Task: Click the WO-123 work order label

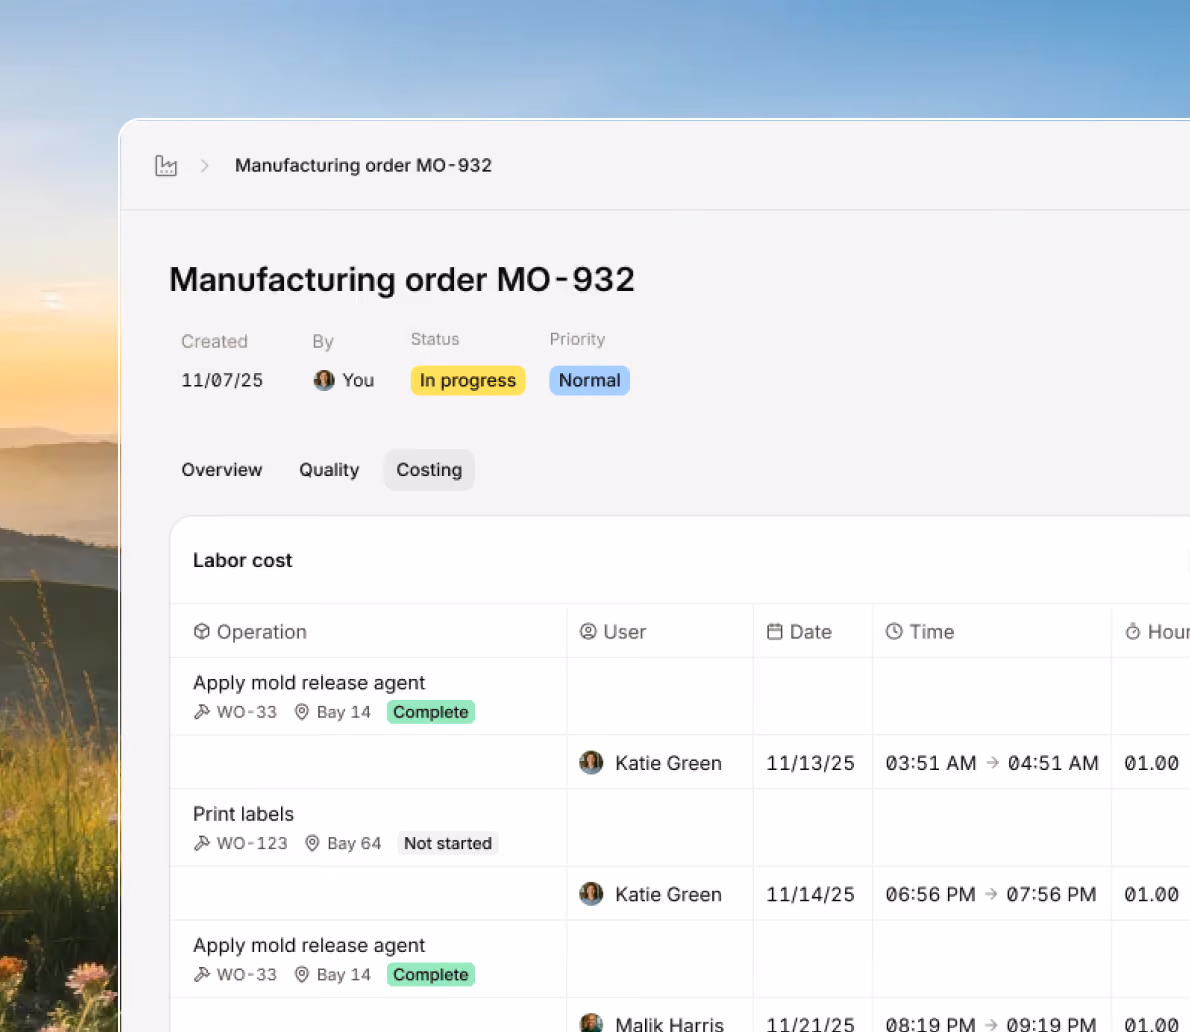Action: tap(252, 843)
